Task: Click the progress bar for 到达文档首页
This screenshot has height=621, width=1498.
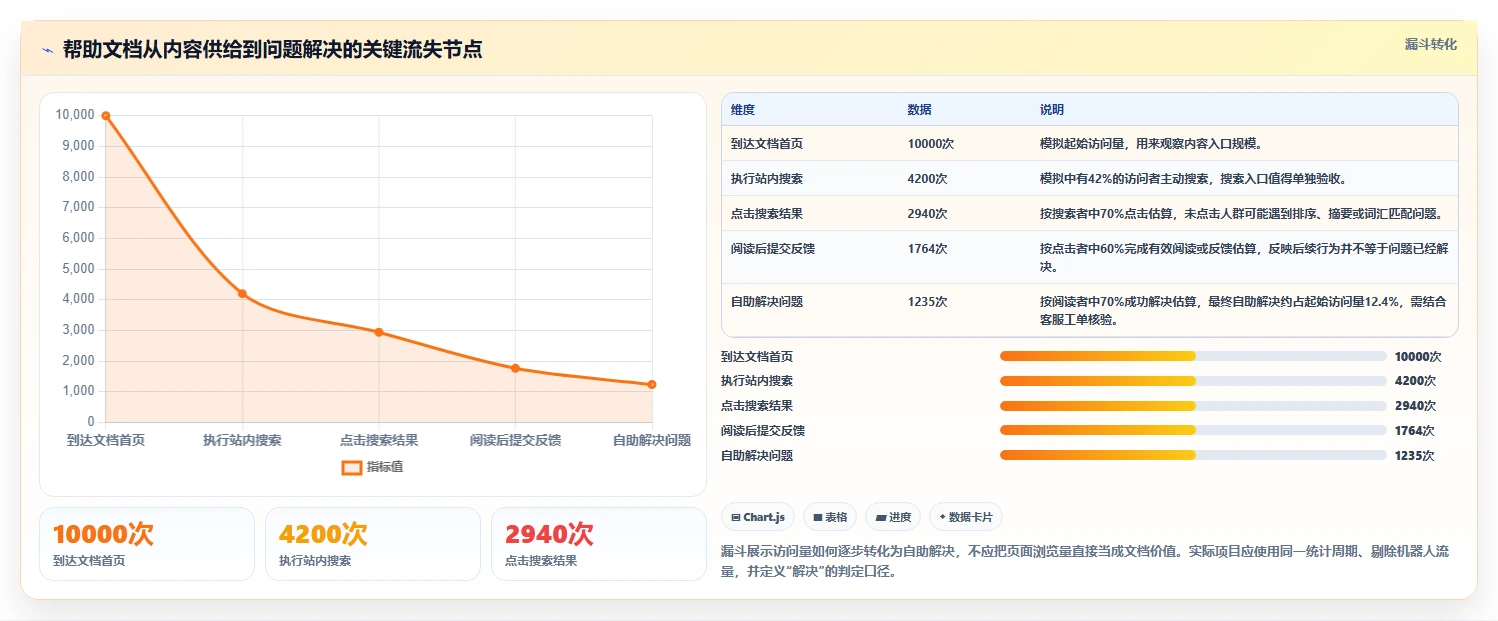Action: (x=1193, y=356)
